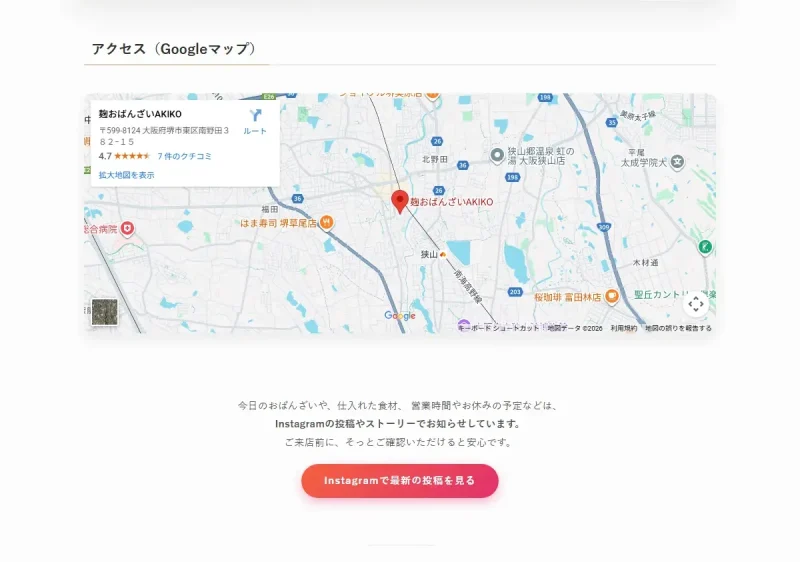Click the red 麹おばんざいAKIKO label beside pin
This screenshot has height=562, width=800.
pyautogui.click(x=452, y=202)
